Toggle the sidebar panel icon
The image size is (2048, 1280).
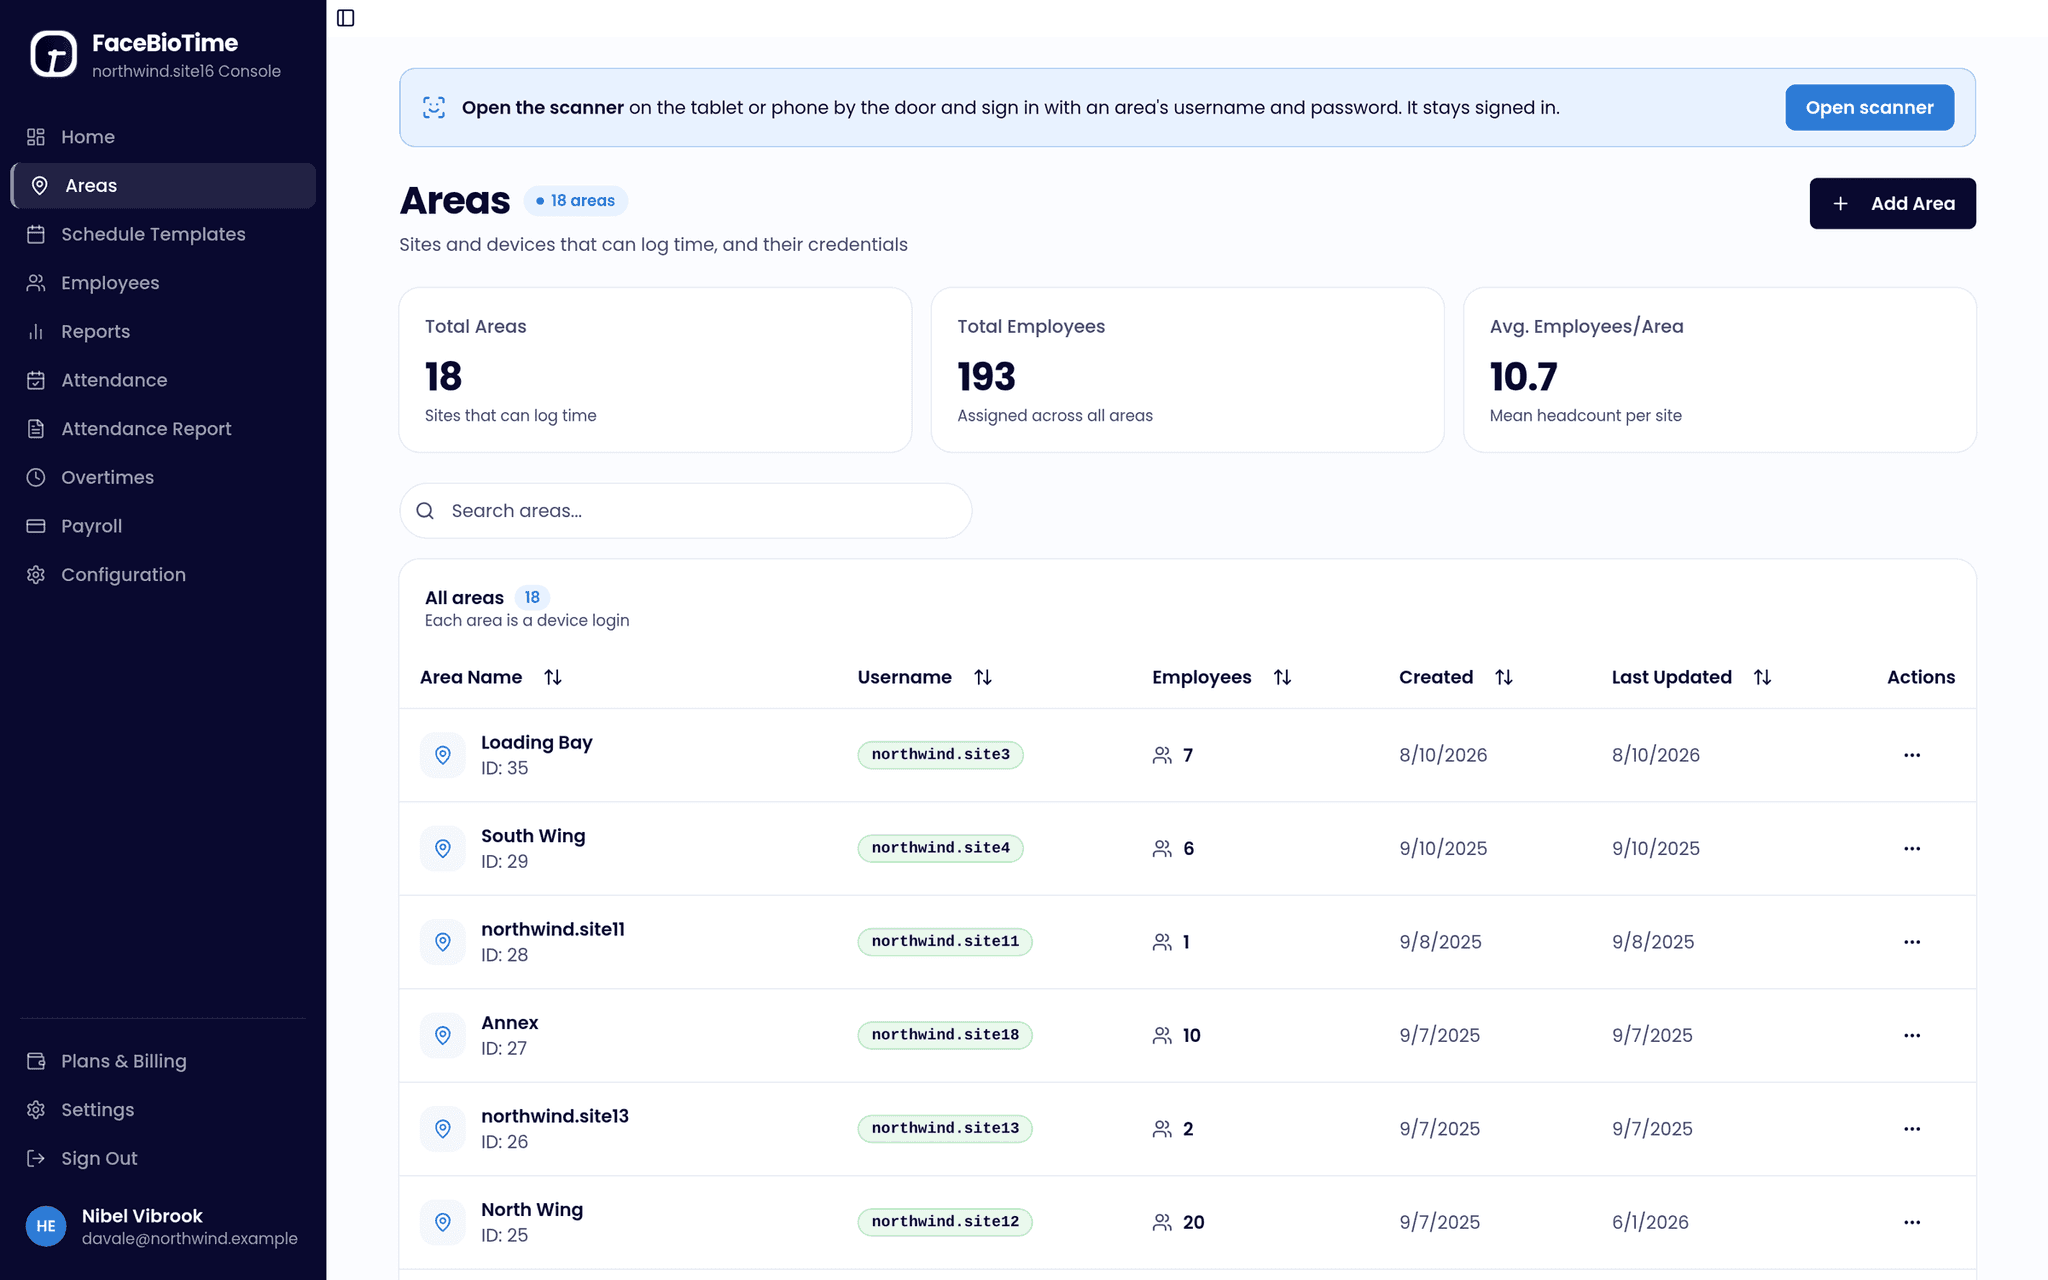[346, 18]
